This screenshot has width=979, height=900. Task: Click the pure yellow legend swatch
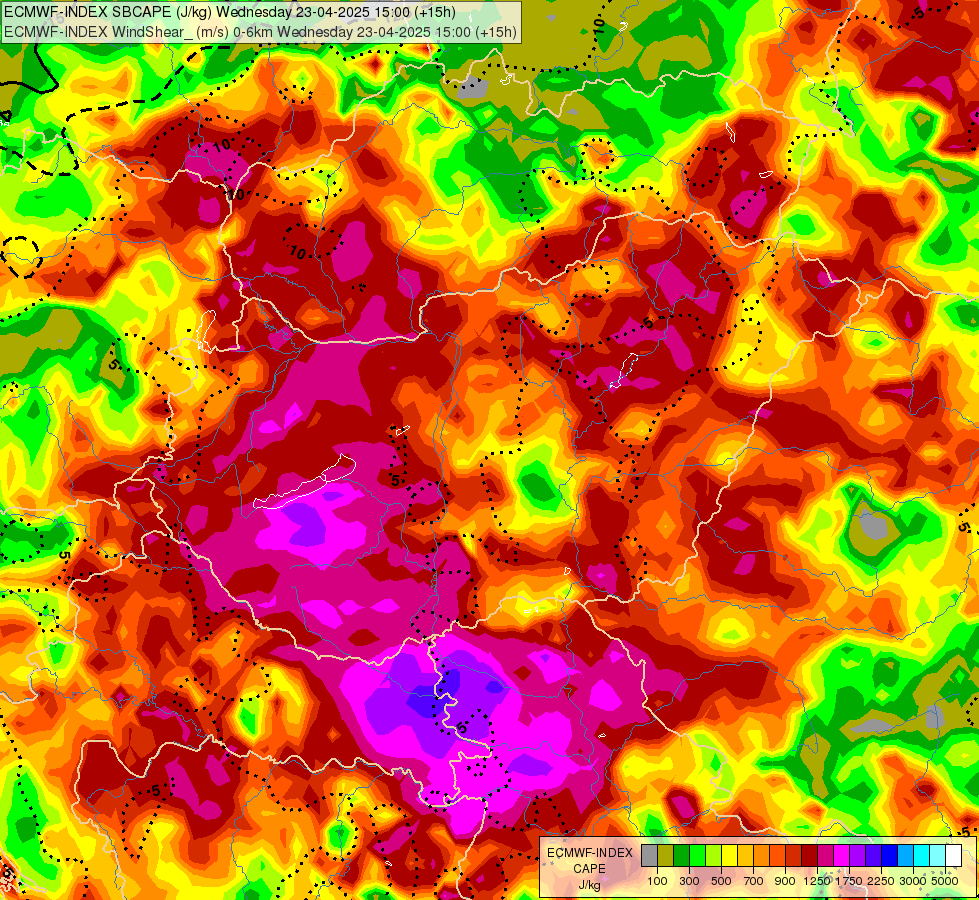pos(729,856)
